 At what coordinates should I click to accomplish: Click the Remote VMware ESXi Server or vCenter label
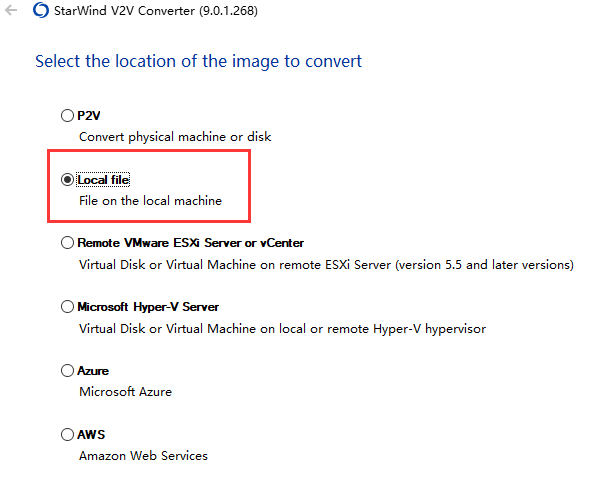[x=191, y=243]
